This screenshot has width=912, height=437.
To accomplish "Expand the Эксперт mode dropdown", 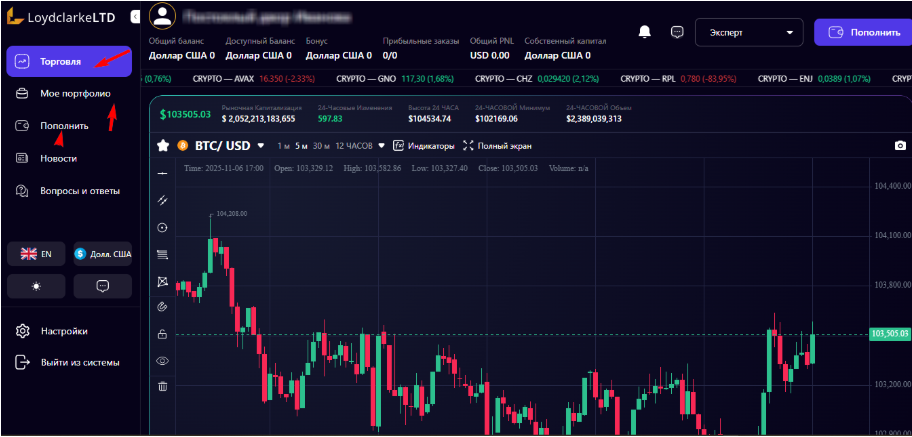I will point(749,33).
